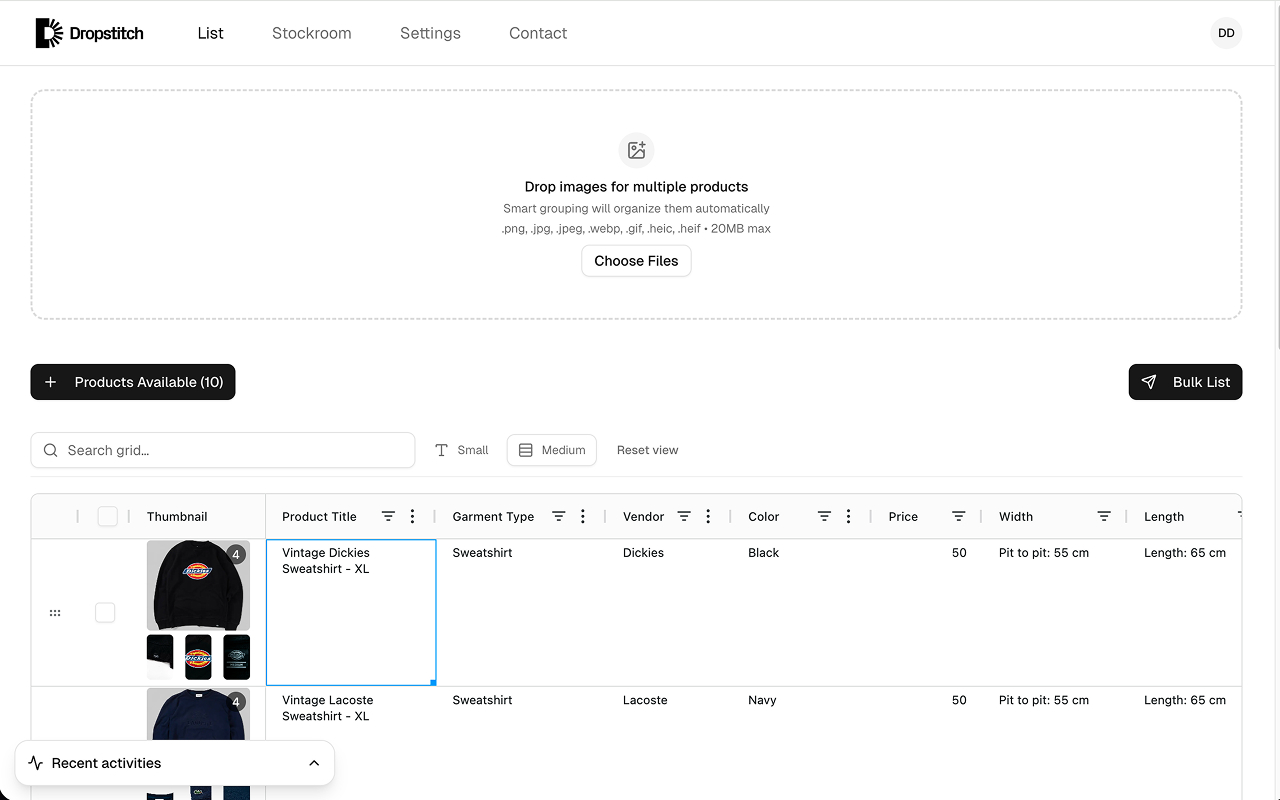1280x800 pixels.
Task: Click the Choose Files button
Action: click(636, 261)
